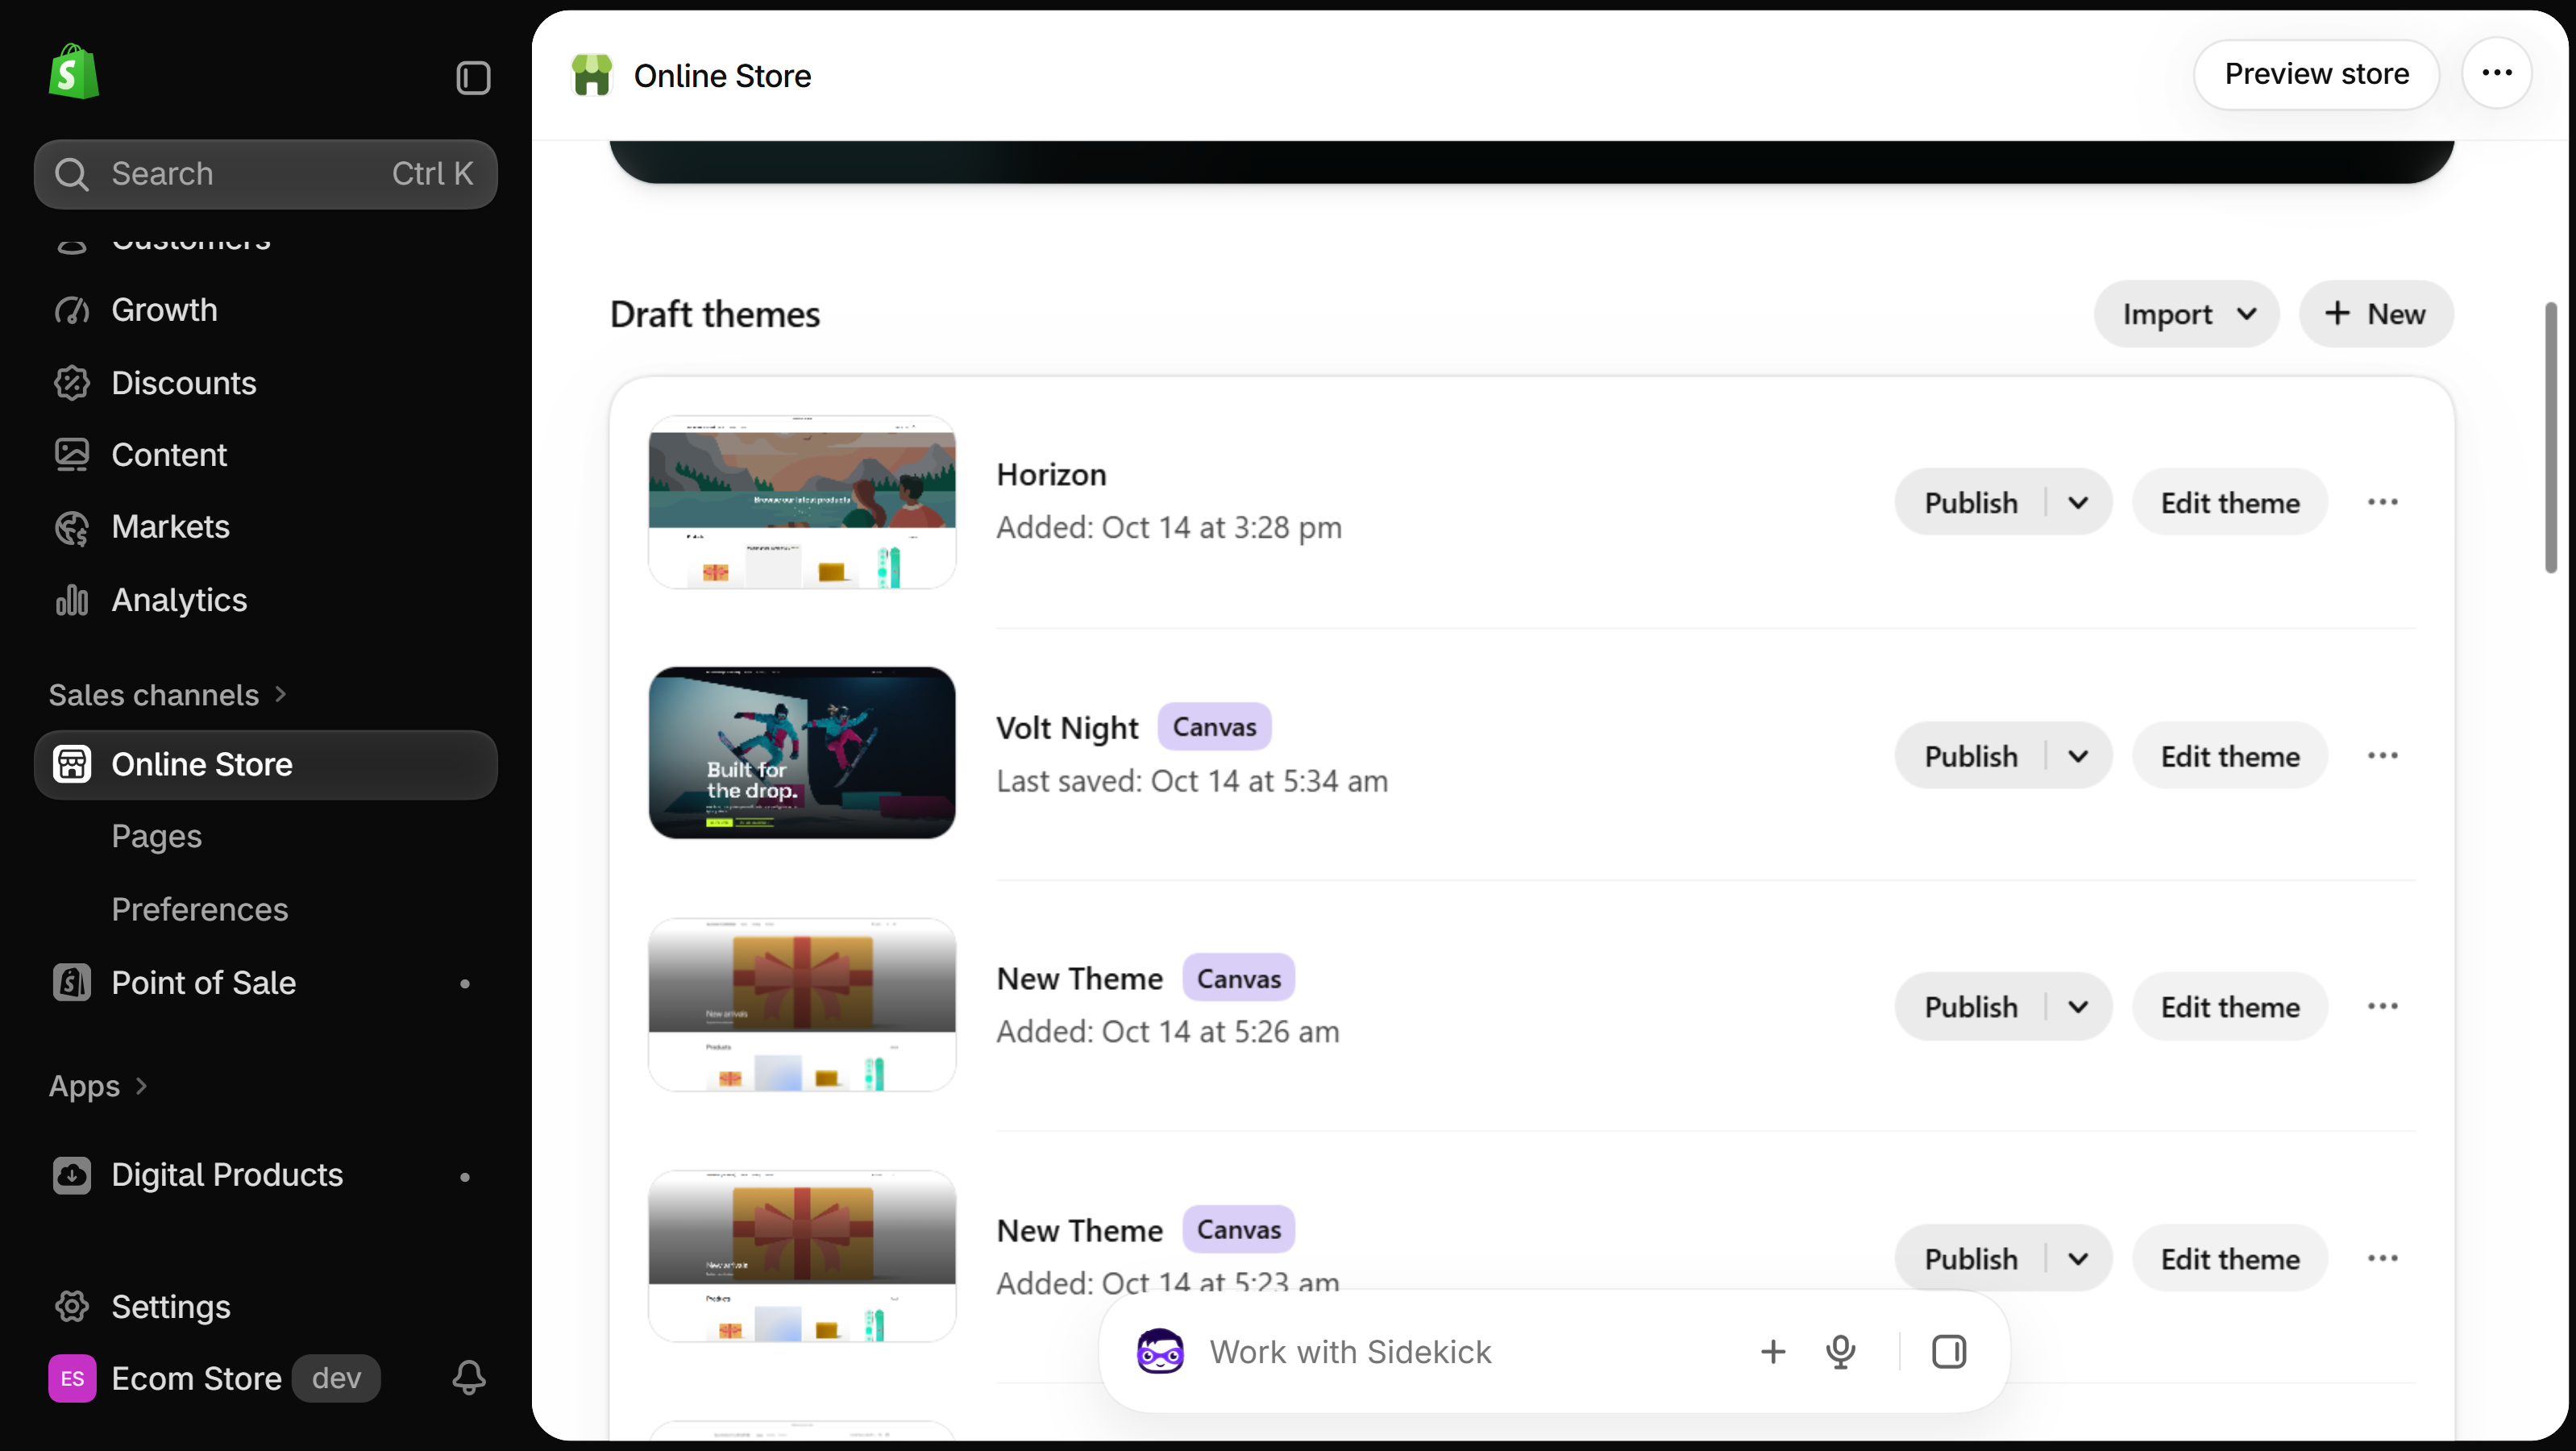Expand Apps section
This screenshot has height=1451, width=2576.
98,1085
